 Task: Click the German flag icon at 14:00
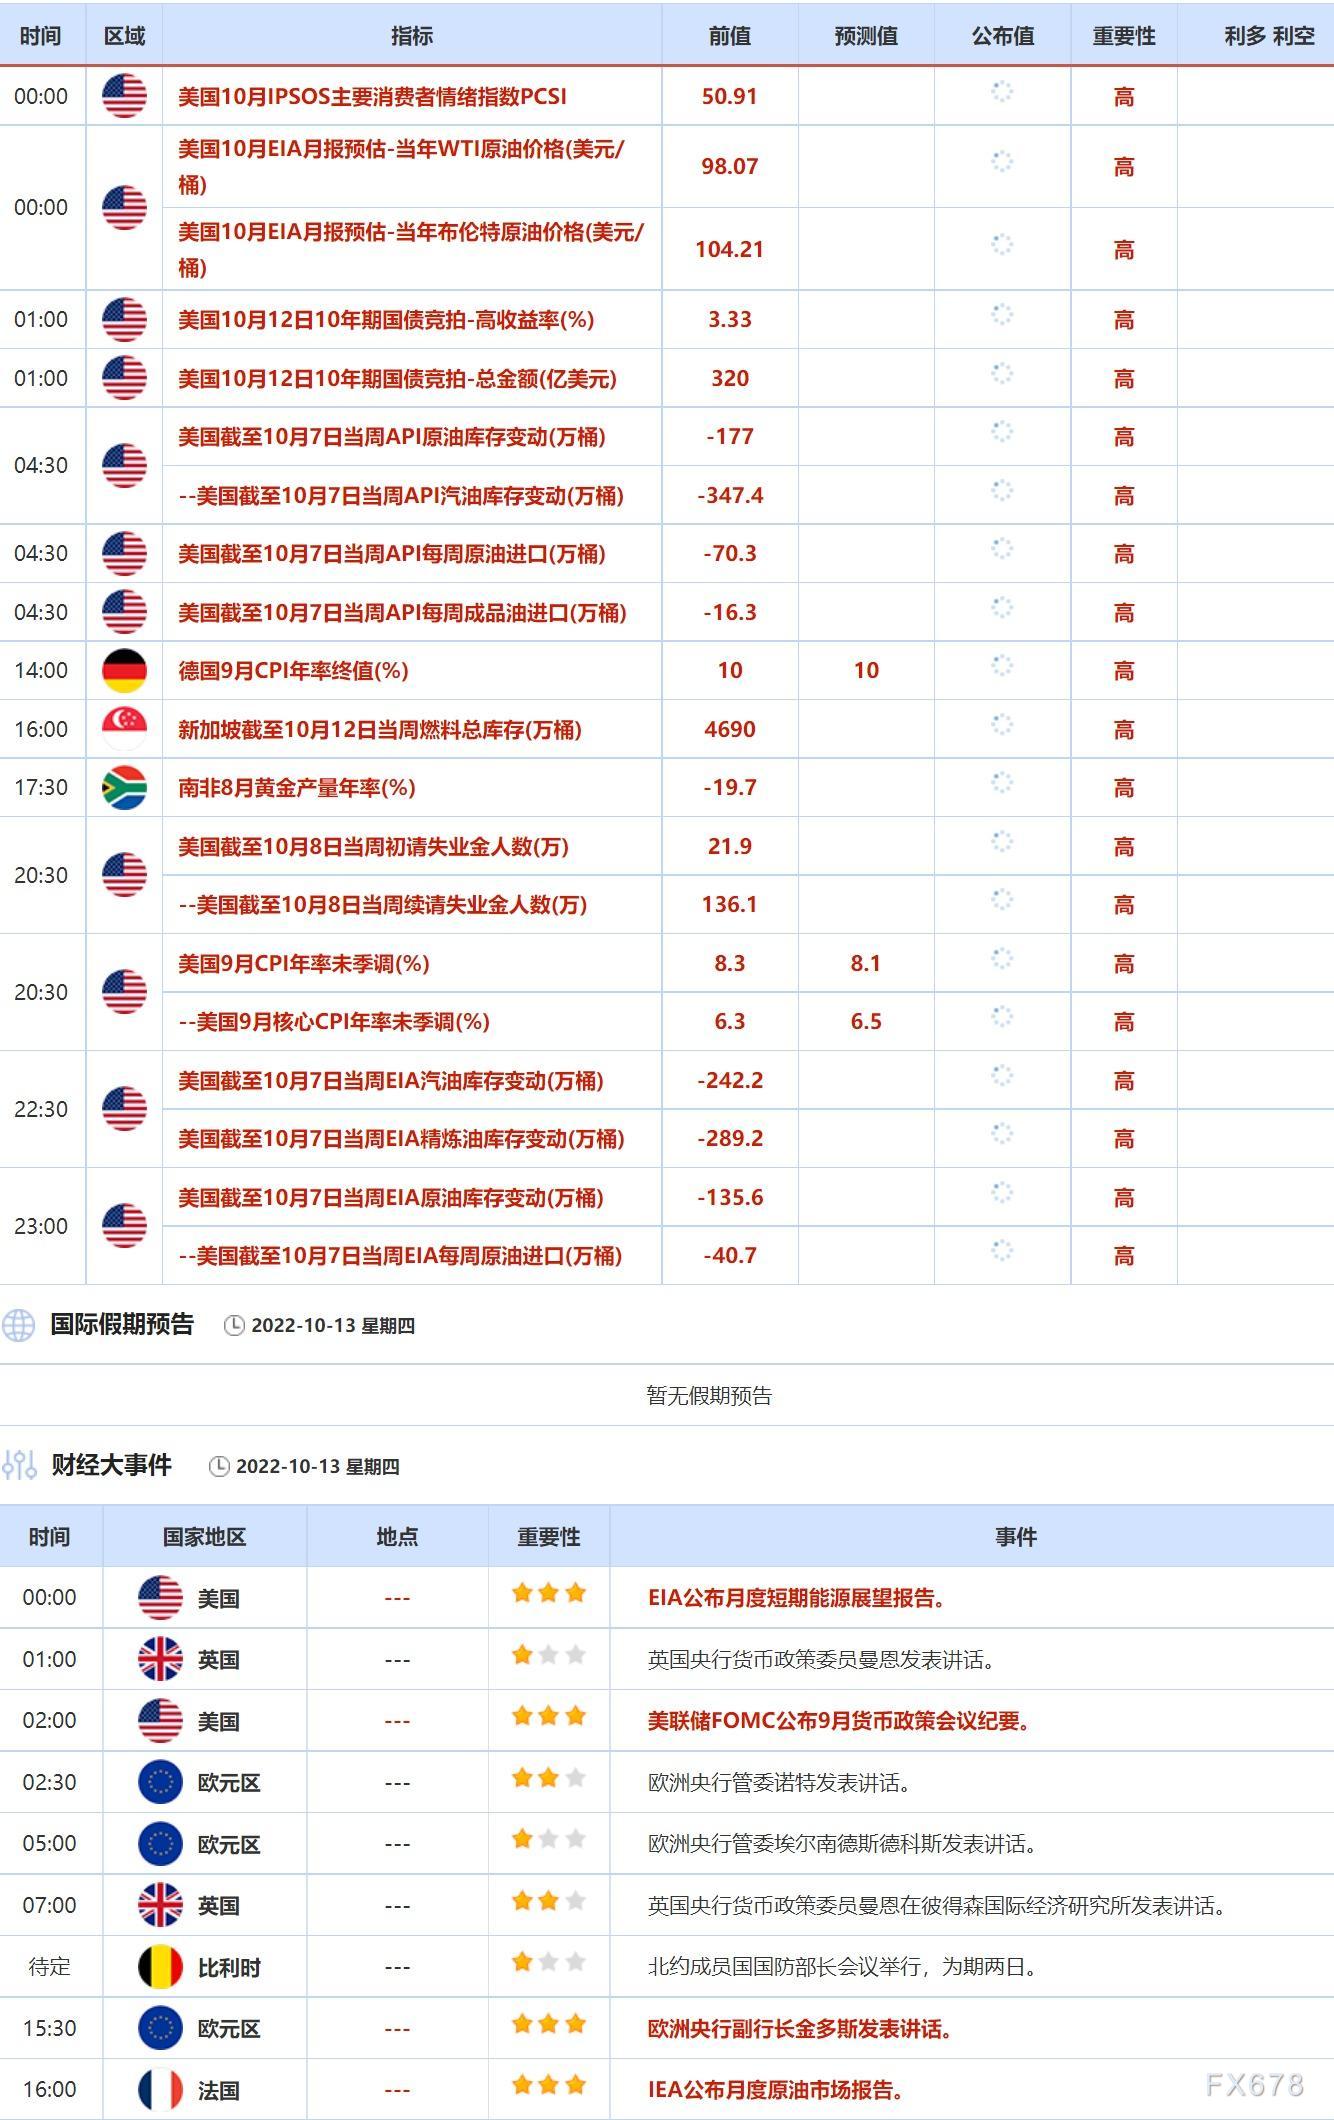124,671
